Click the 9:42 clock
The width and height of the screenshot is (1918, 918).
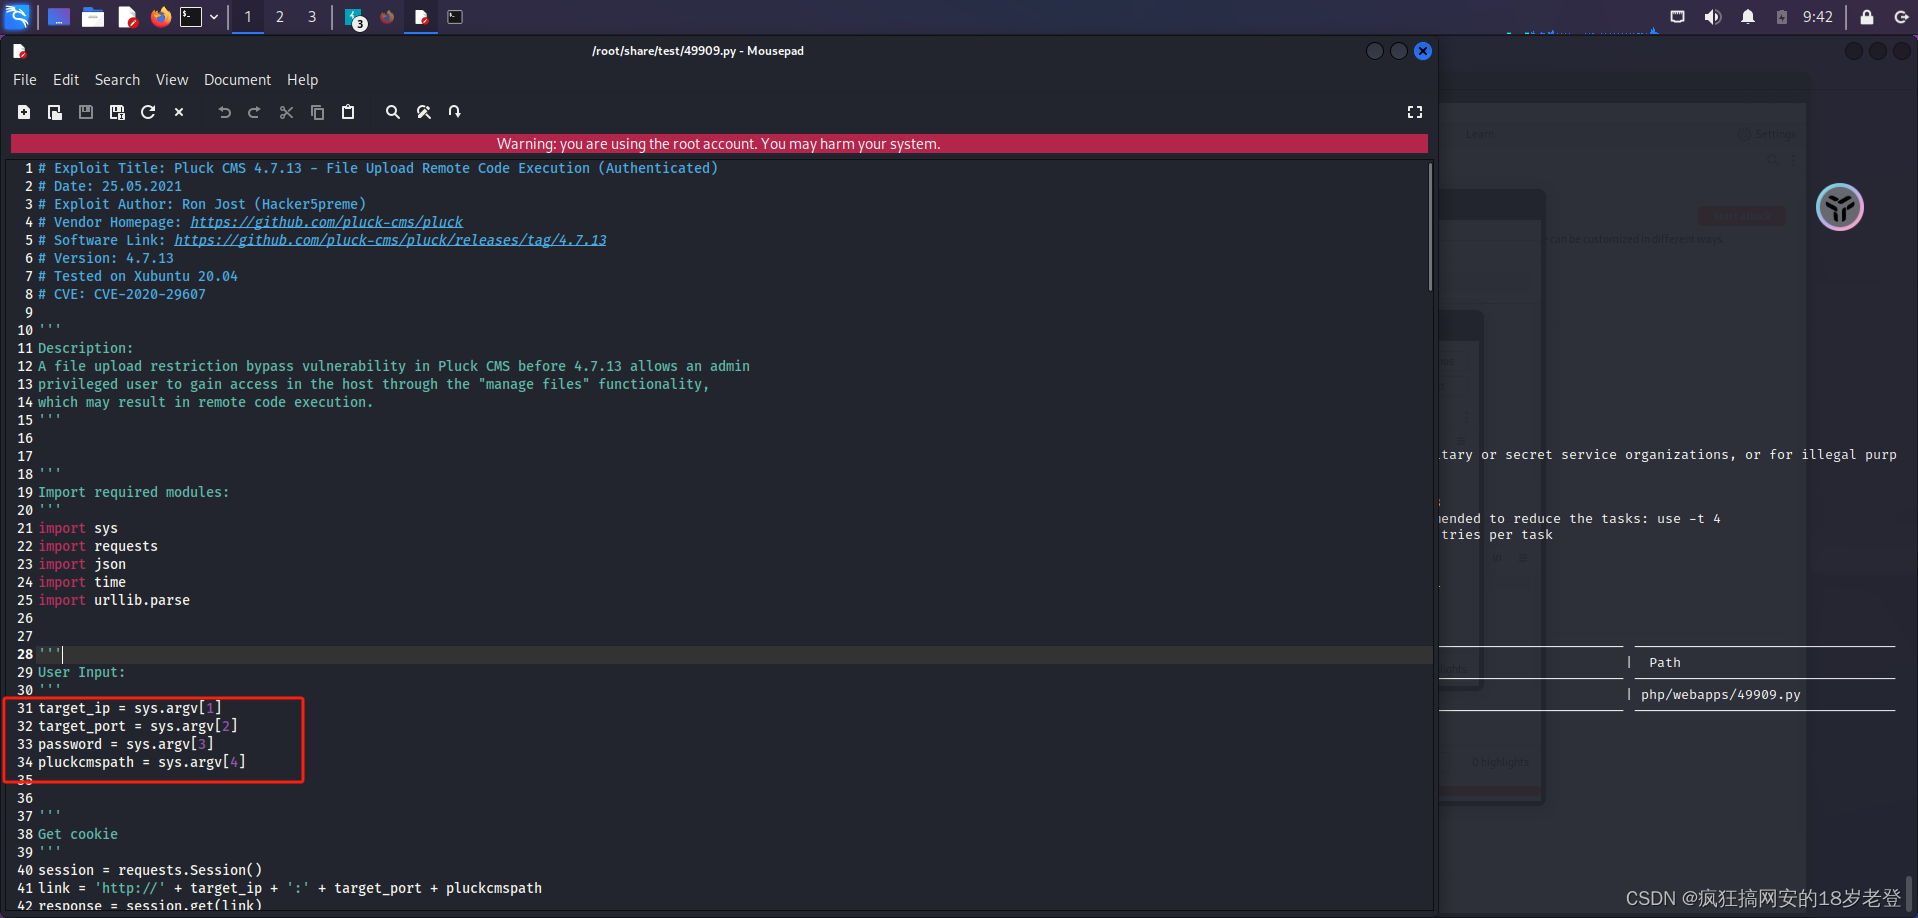click(x=1818, y=17)
